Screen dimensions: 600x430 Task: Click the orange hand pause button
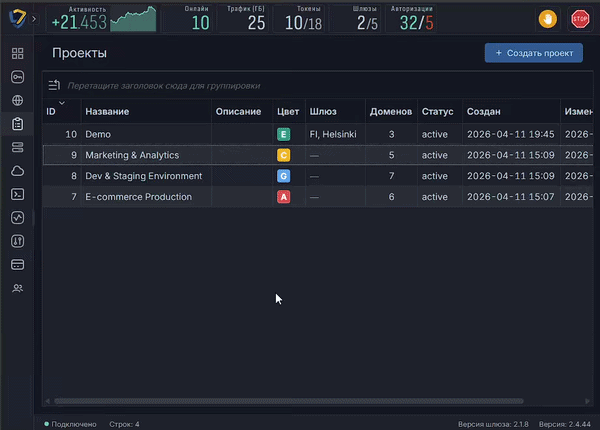click(x=548, y=19)
